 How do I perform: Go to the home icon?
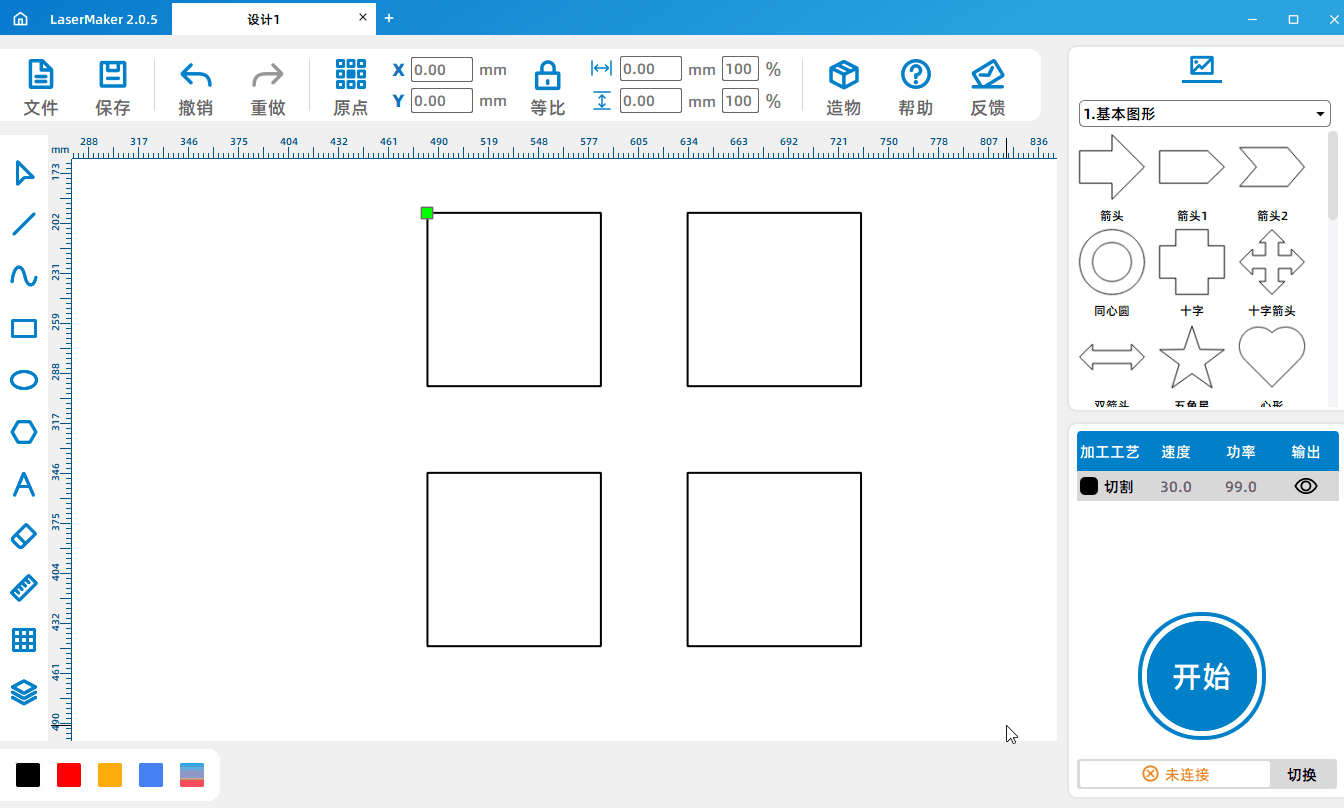(20, 19)
